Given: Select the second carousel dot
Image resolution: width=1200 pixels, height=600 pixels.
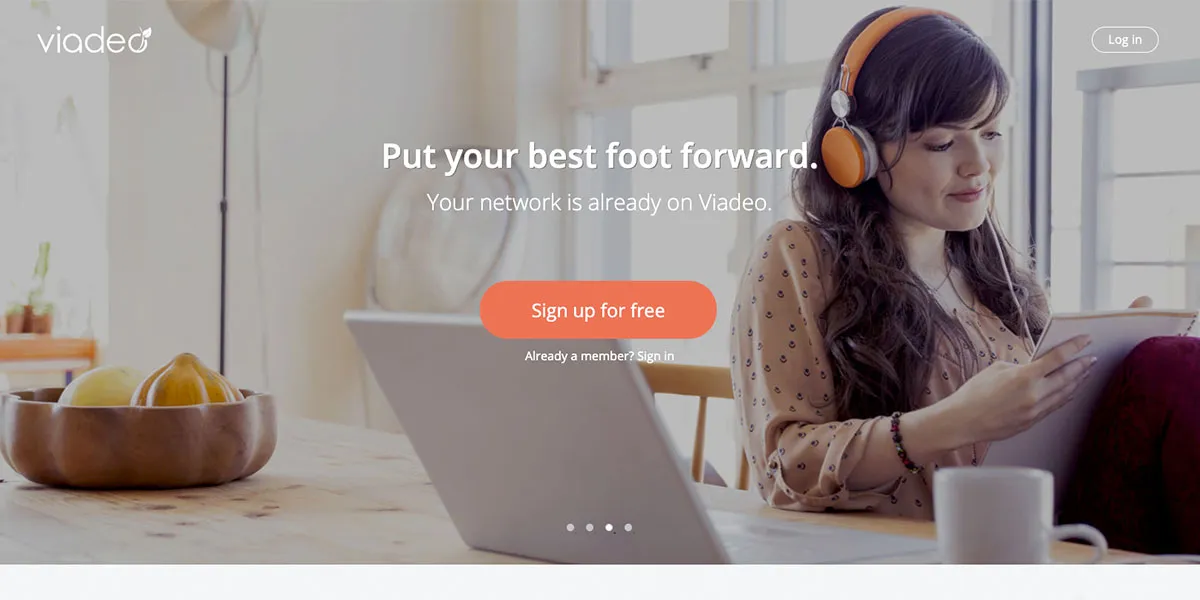Looking at the screenshot, I should [589, 527].
